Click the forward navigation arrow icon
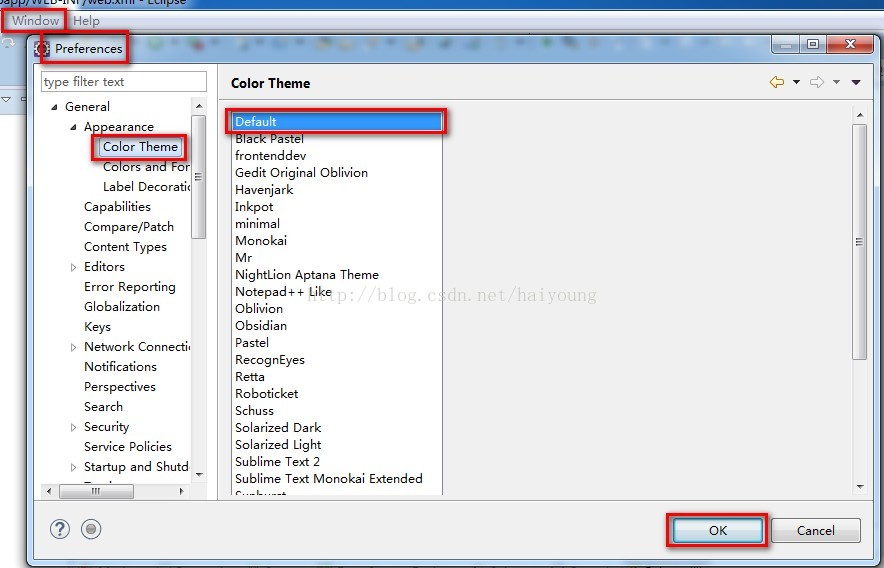This screenshot has width=884, height=568. (x=817, y=82)
